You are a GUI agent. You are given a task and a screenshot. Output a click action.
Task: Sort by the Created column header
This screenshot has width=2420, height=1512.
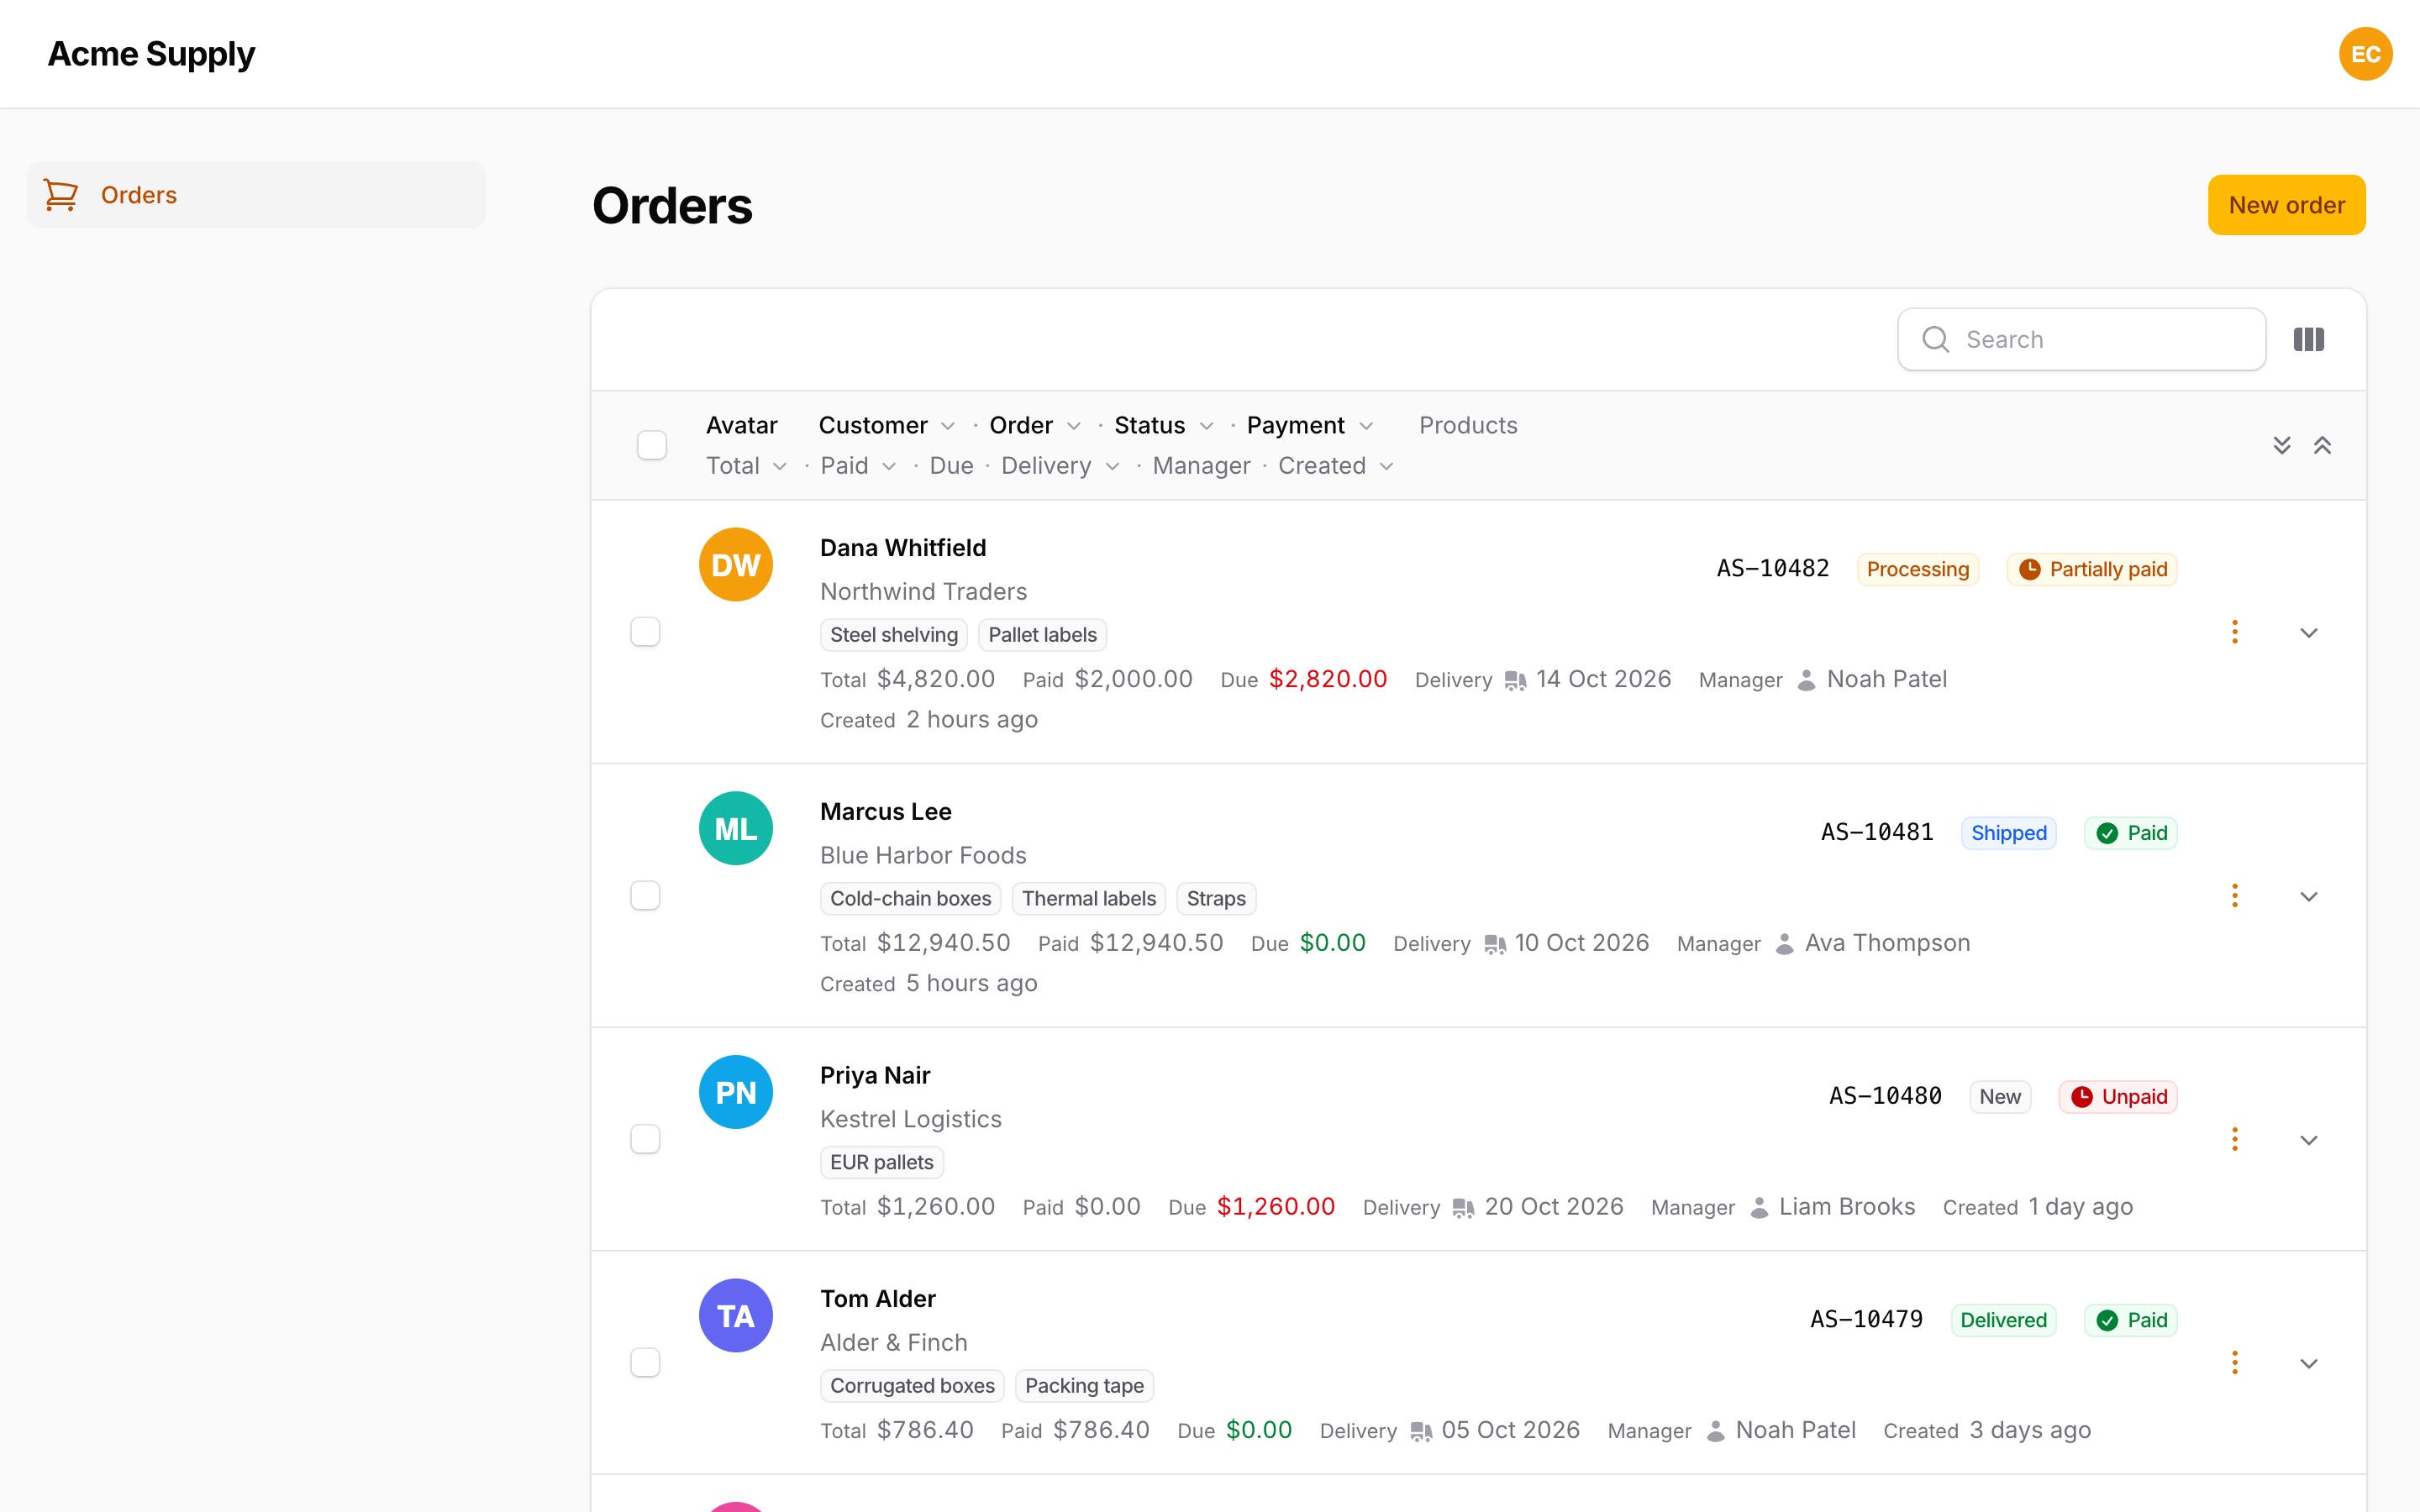1336,466
